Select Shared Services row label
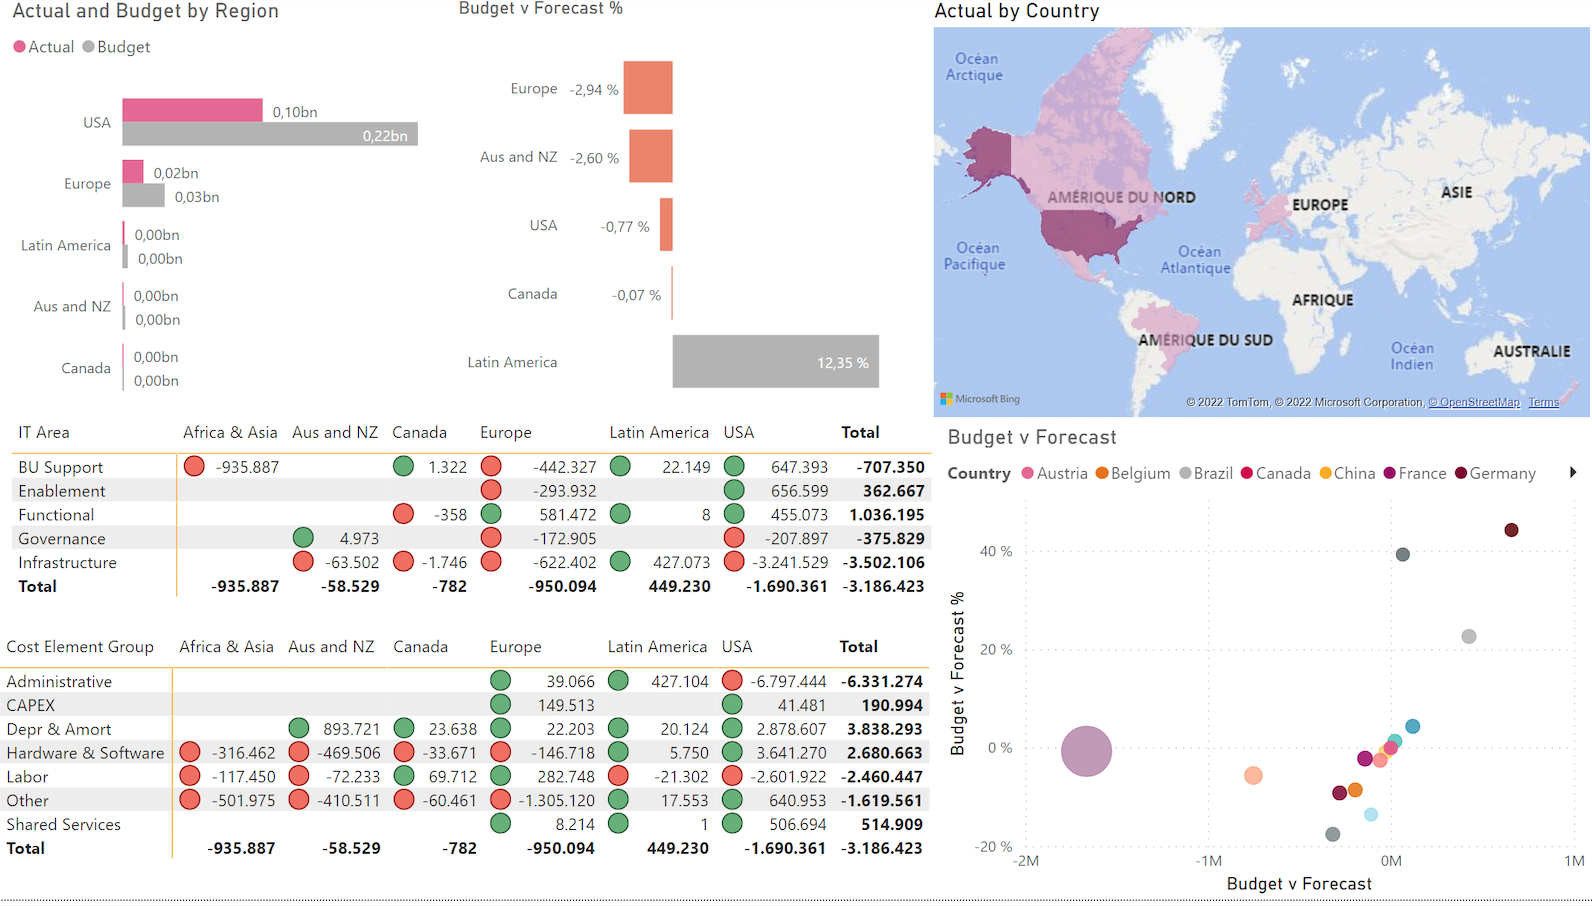1592x906 pixels. pyautogui.click(x=63, y=825)
